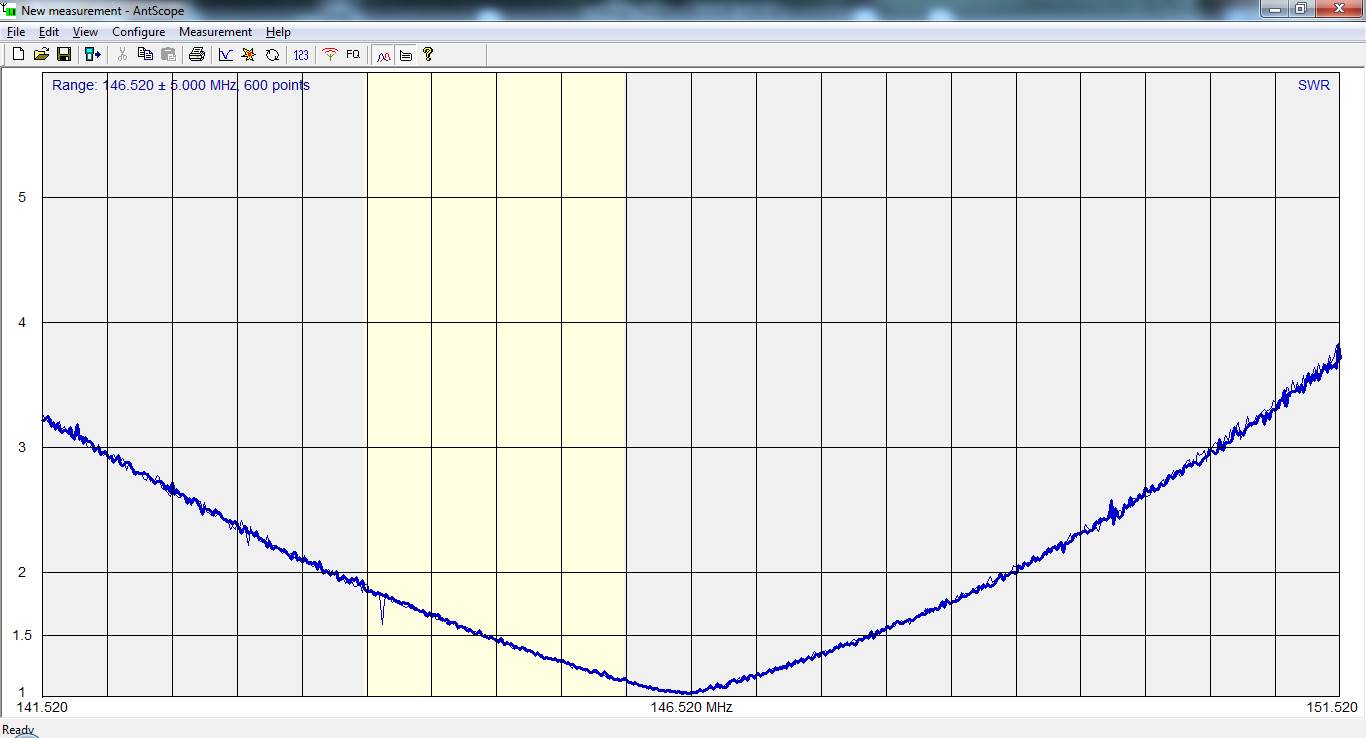This screenshot has width=1366, height=738.
Task: Open the File menu
Action: [x=16, y=32]
